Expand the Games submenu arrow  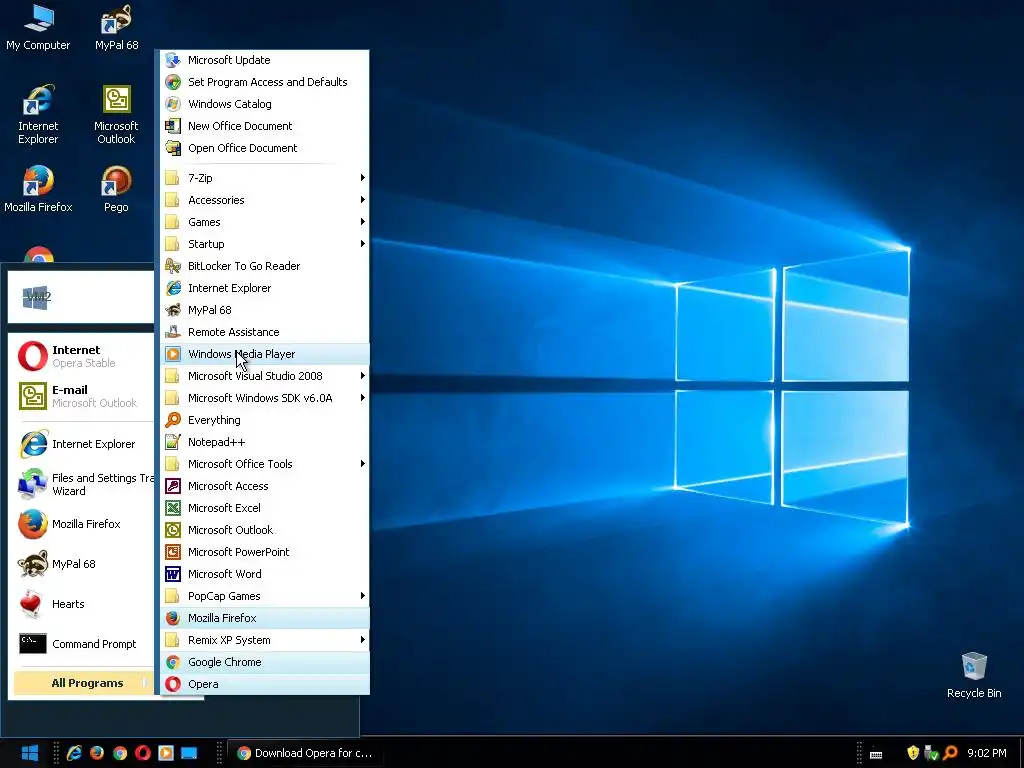click(x=362, y=222)
